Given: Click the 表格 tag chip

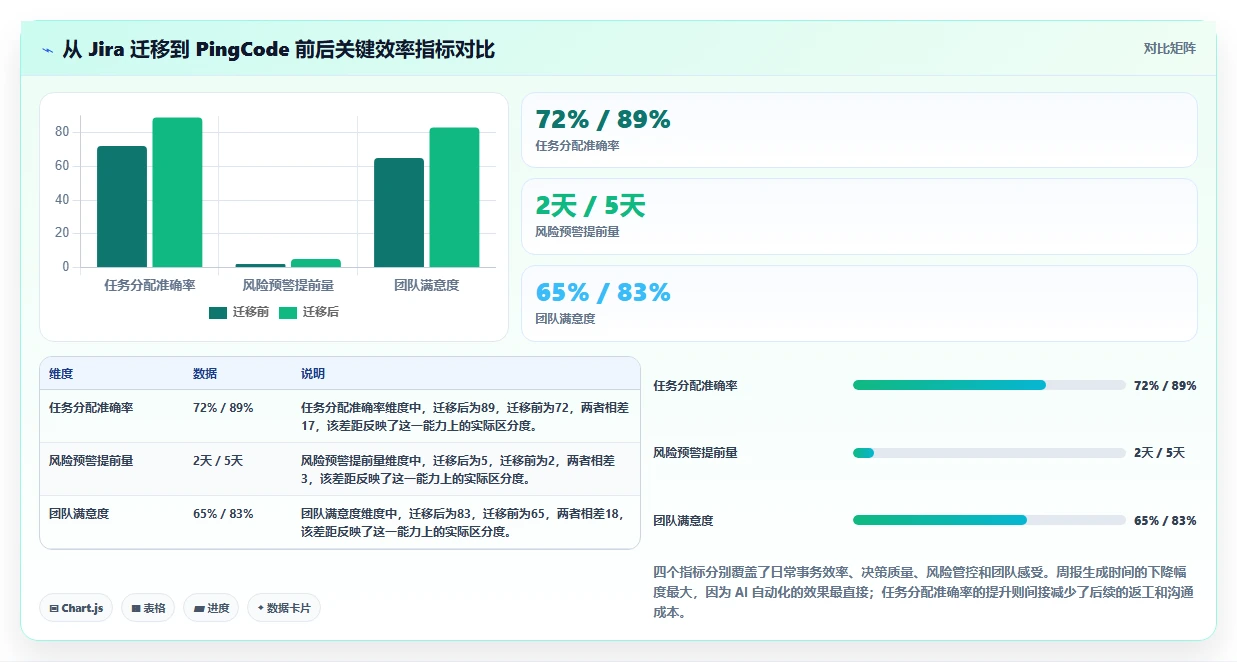Looking at the screenshot, I should [148, 608].
